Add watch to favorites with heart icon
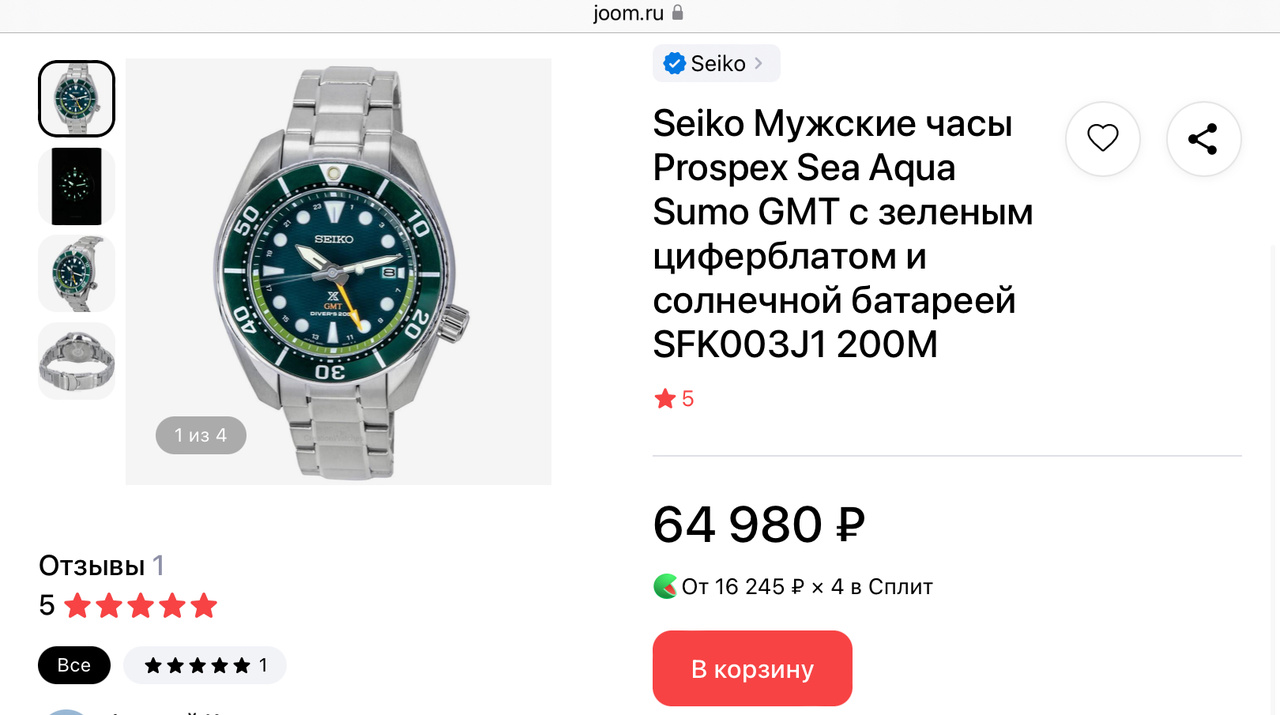 coord(1103,139)
